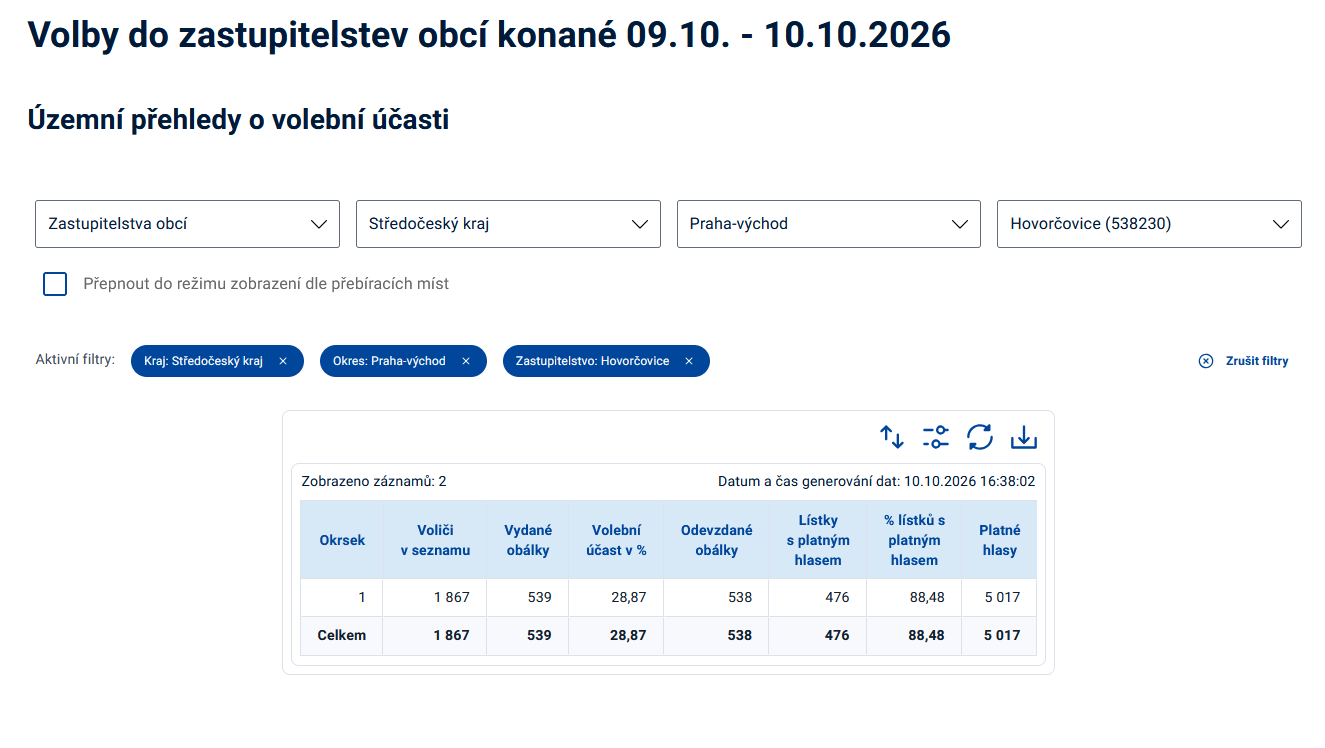Click the Aktivní filtry label
The image size is (1325, 748).
click(75, 360)
